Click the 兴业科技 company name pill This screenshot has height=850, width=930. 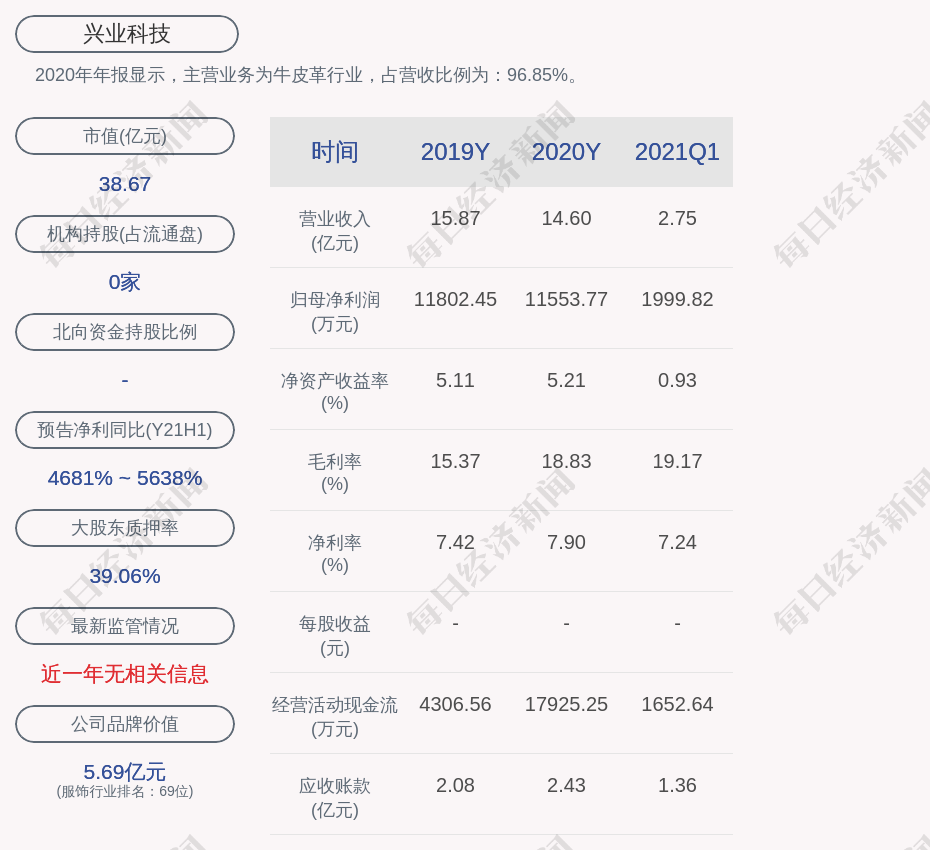pyautogui.click(x=127, y=34)
